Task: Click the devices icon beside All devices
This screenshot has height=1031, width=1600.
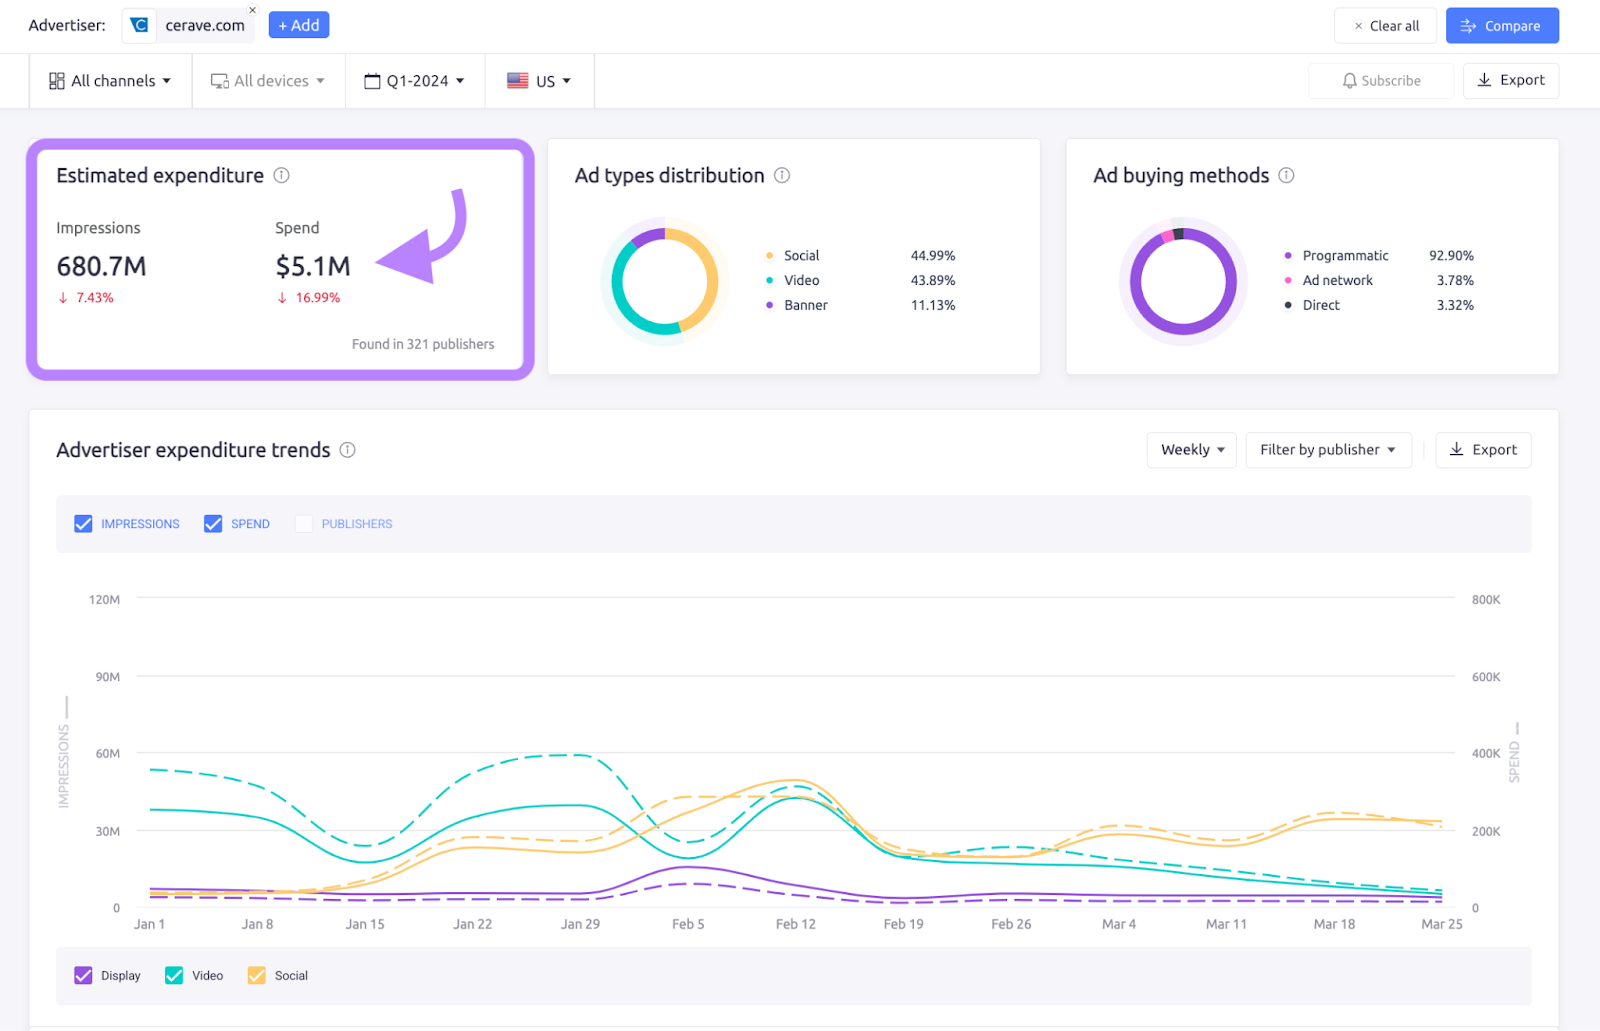Action: (218, 80)
